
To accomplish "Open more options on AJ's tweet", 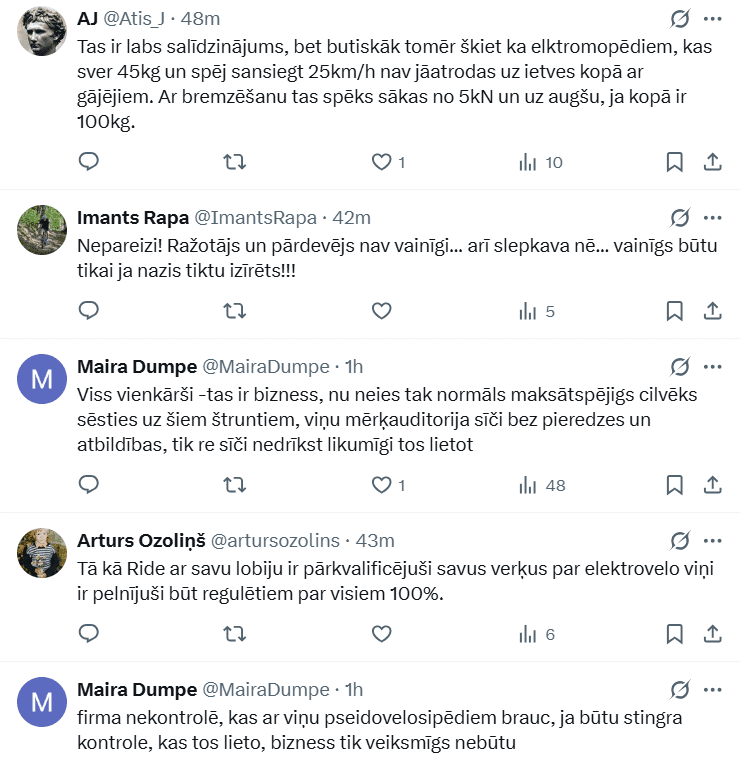I will click(x=713, y=19).
